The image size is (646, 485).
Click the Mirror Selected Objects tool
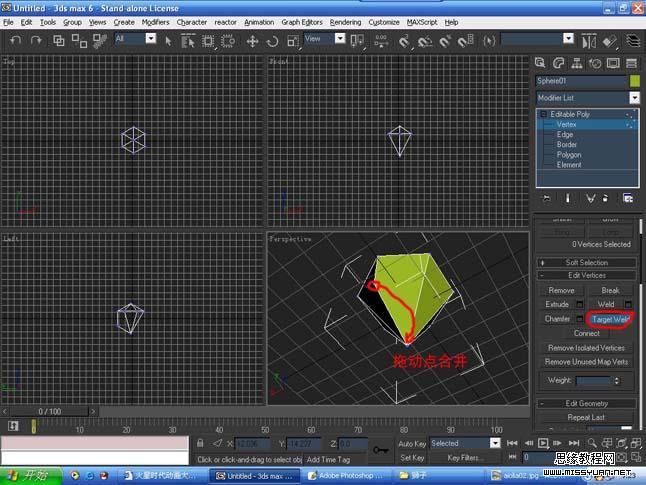coord(589,41)
